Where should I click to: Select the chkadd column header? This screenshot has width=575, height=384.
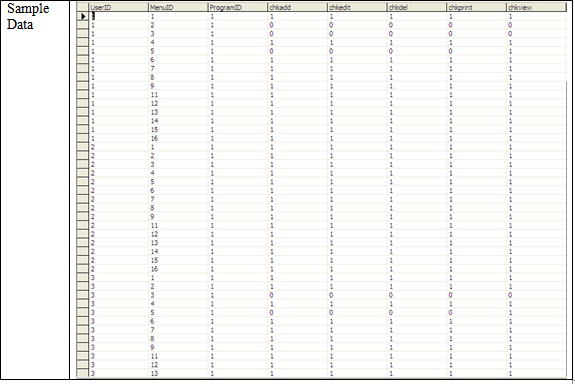[x=298, y=7]
